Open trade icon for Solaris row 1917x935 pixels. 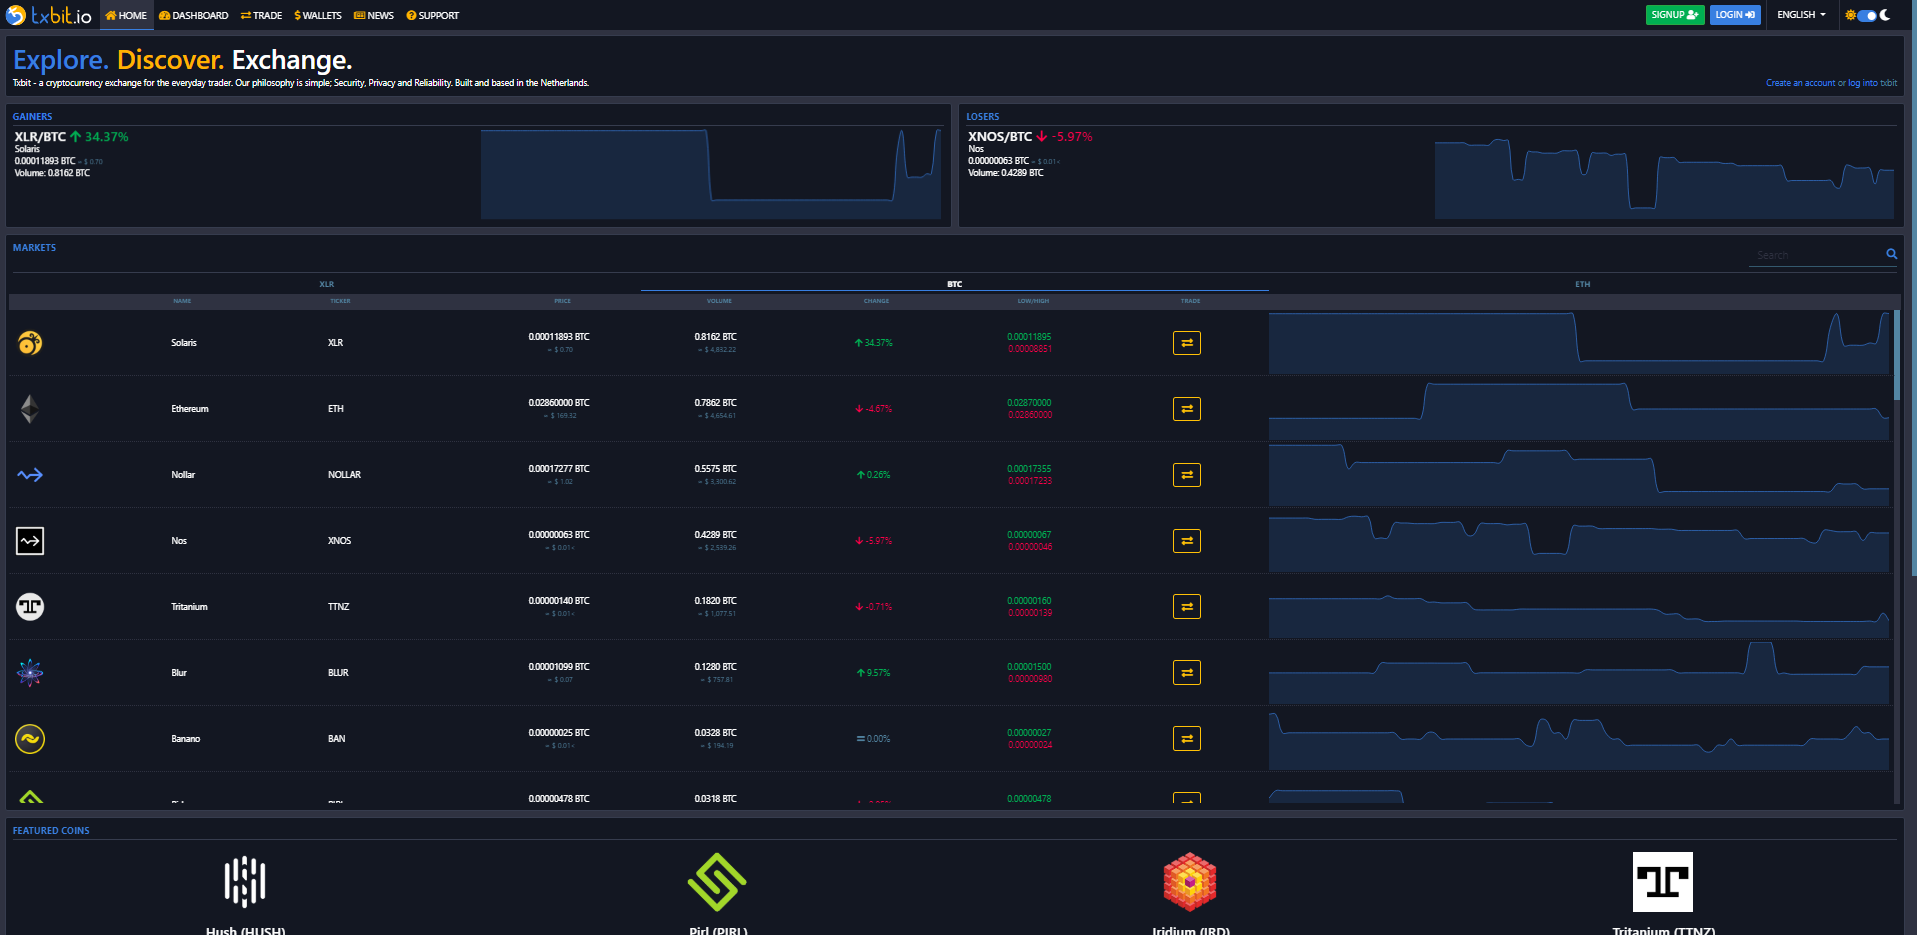(x=1186, y=343)
